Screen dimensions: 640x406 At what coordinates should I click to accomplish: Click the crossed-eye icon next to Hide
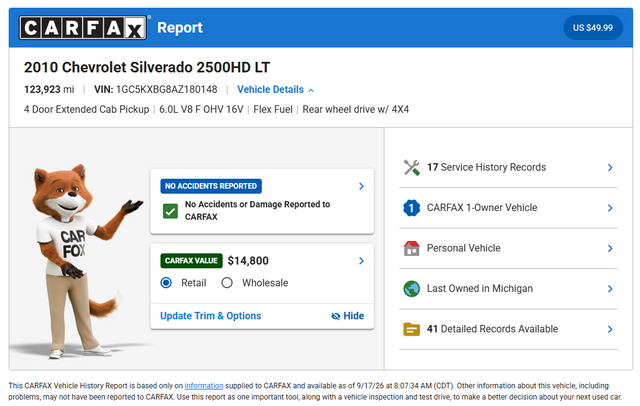pos(336,316)
